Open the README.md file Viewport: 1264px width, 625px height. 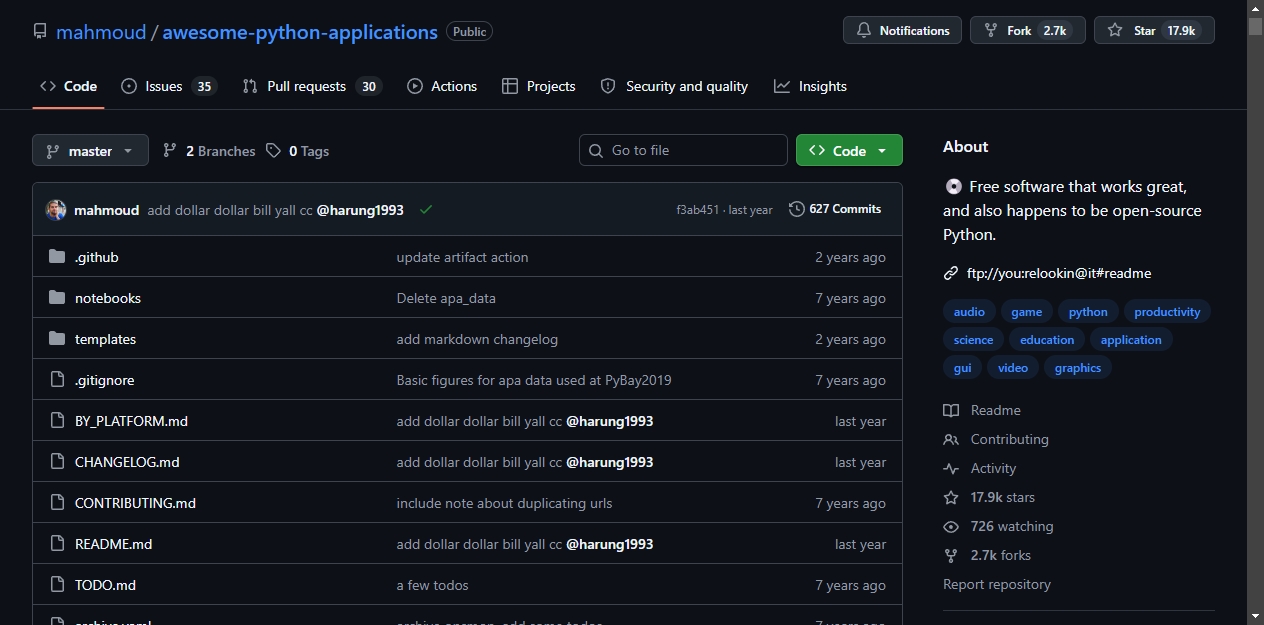click(x=113, y=544)
